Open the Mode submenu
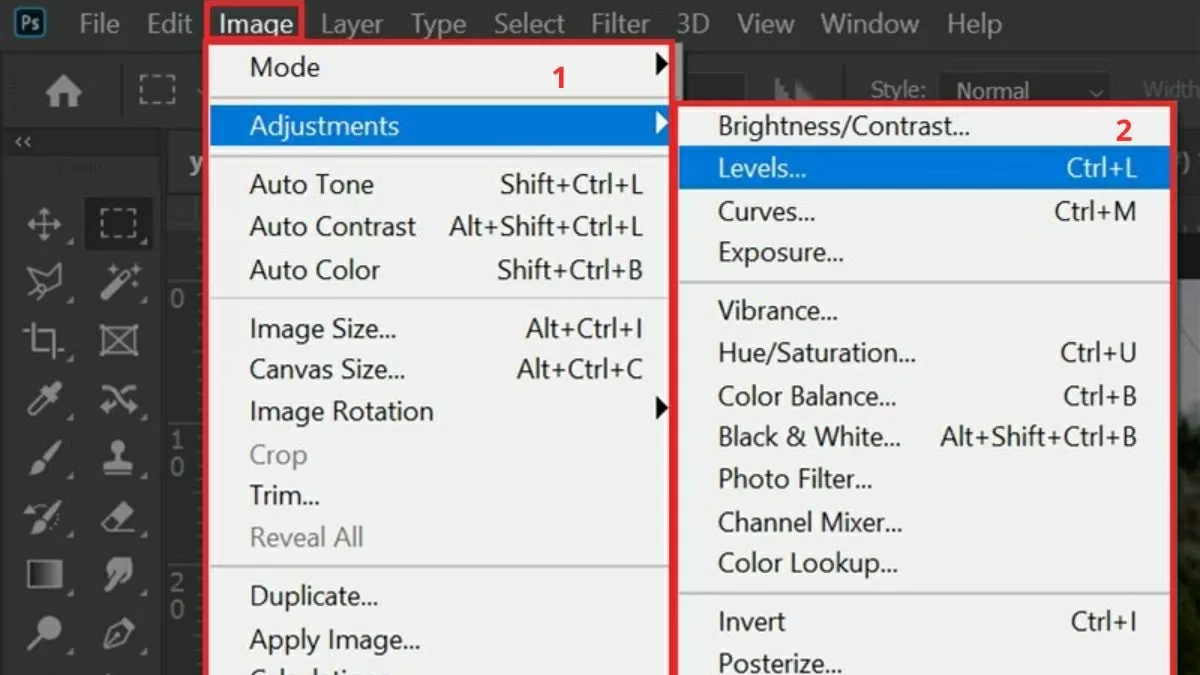Image resolution: width=1200 pixels, height=675 pixels. click(x=285, y=67)
